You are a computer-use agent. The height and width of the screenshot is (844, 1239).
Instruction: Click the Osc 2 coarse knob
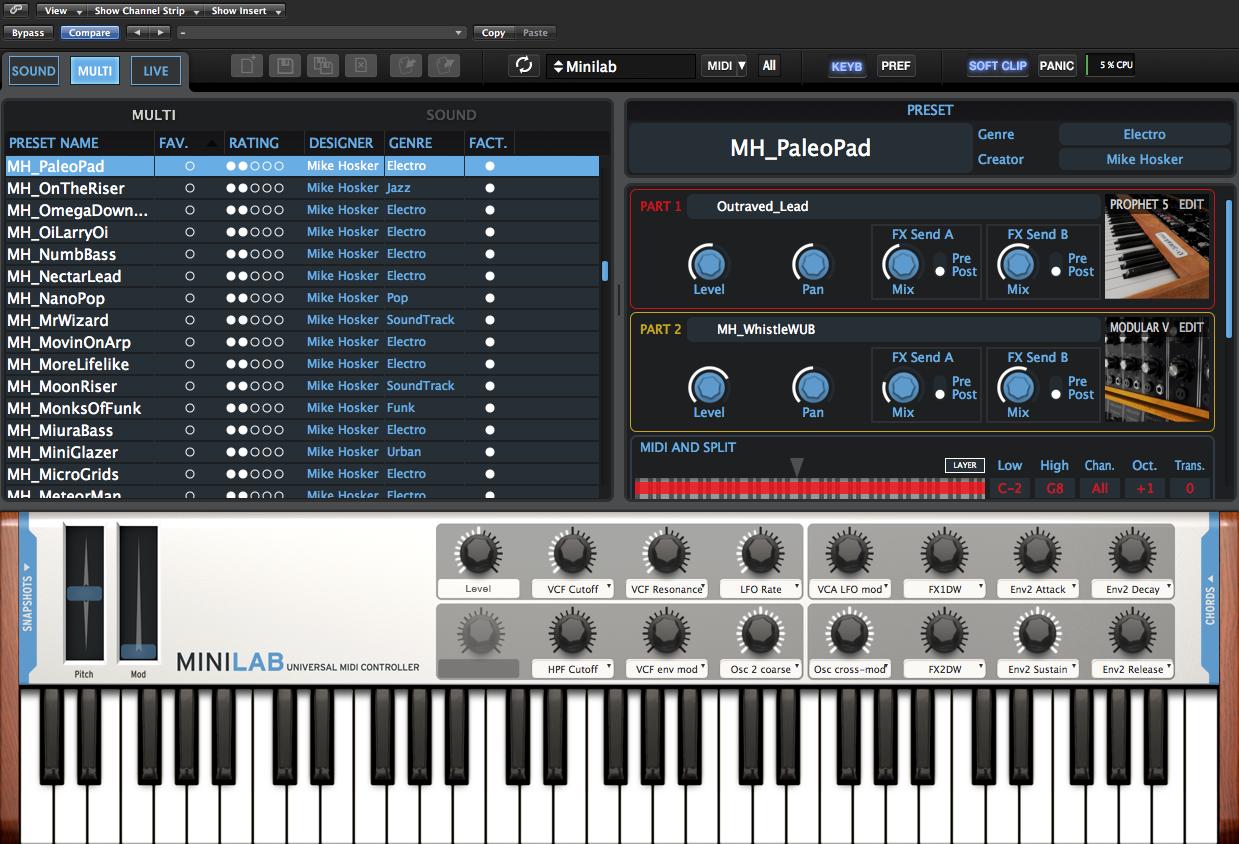pyautogui.click(x=759, y=631)
